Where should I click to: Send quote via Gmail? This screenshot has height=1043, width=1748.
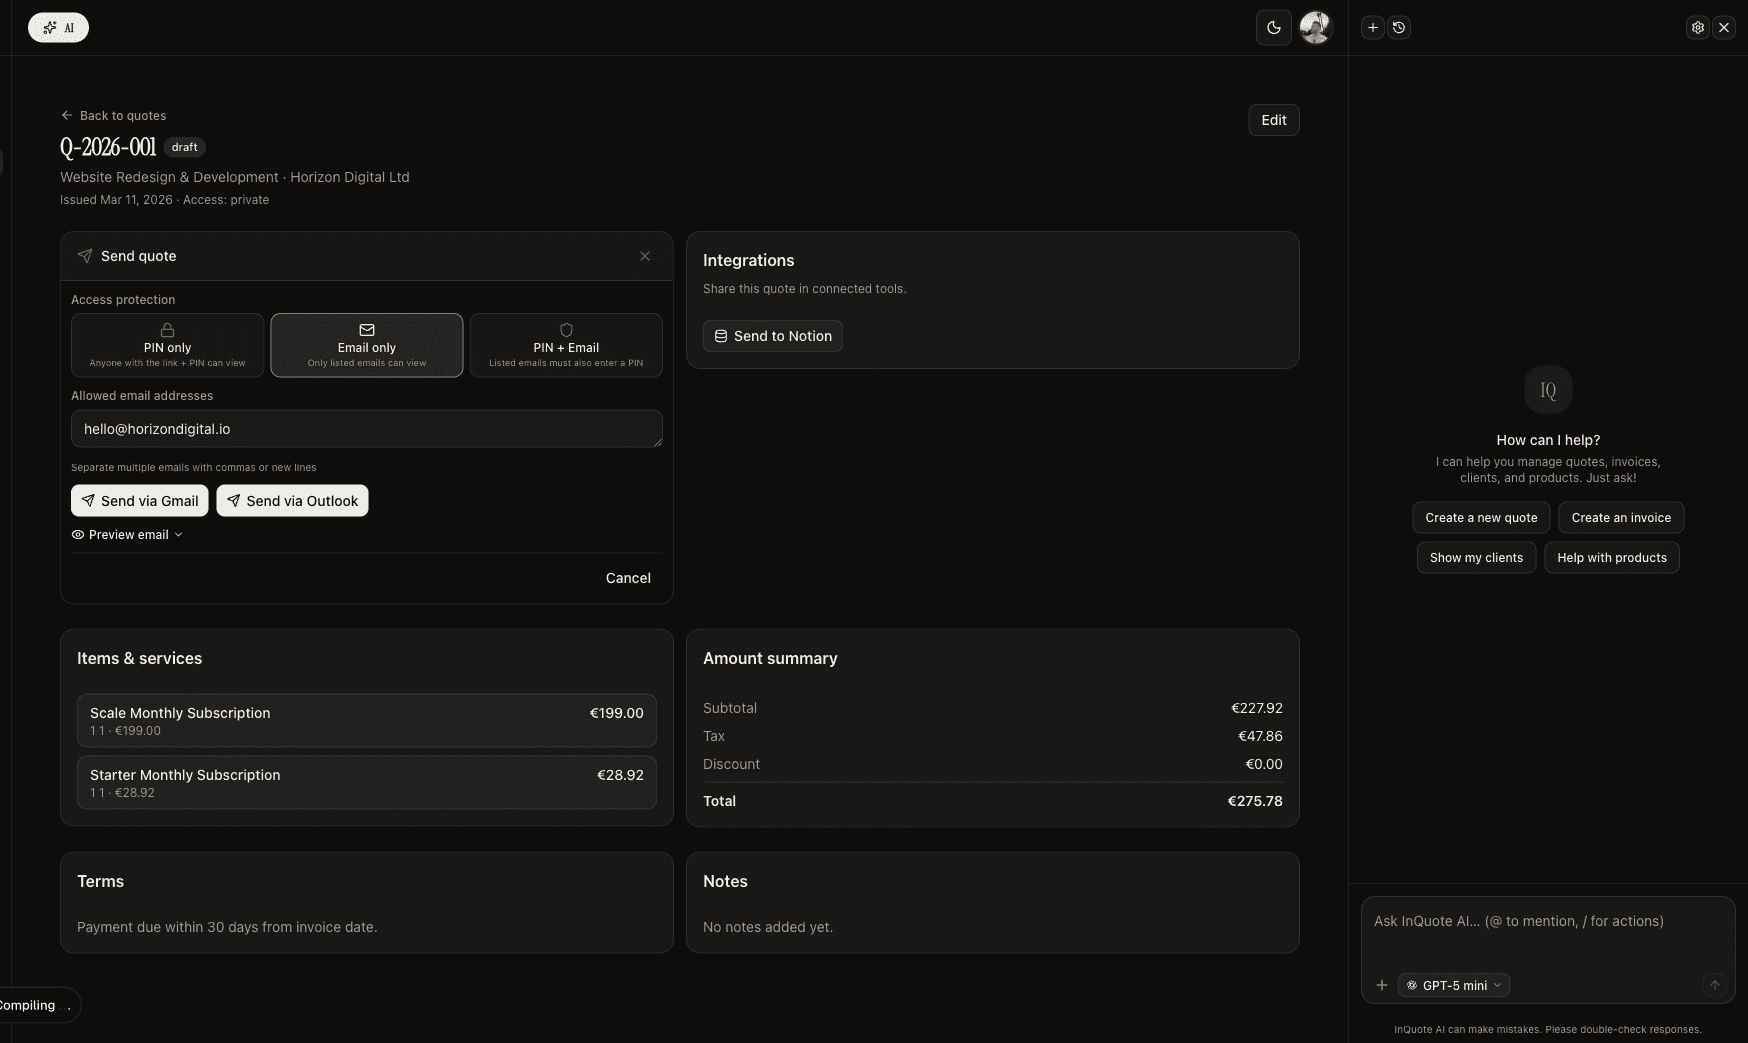click(140, 501)
